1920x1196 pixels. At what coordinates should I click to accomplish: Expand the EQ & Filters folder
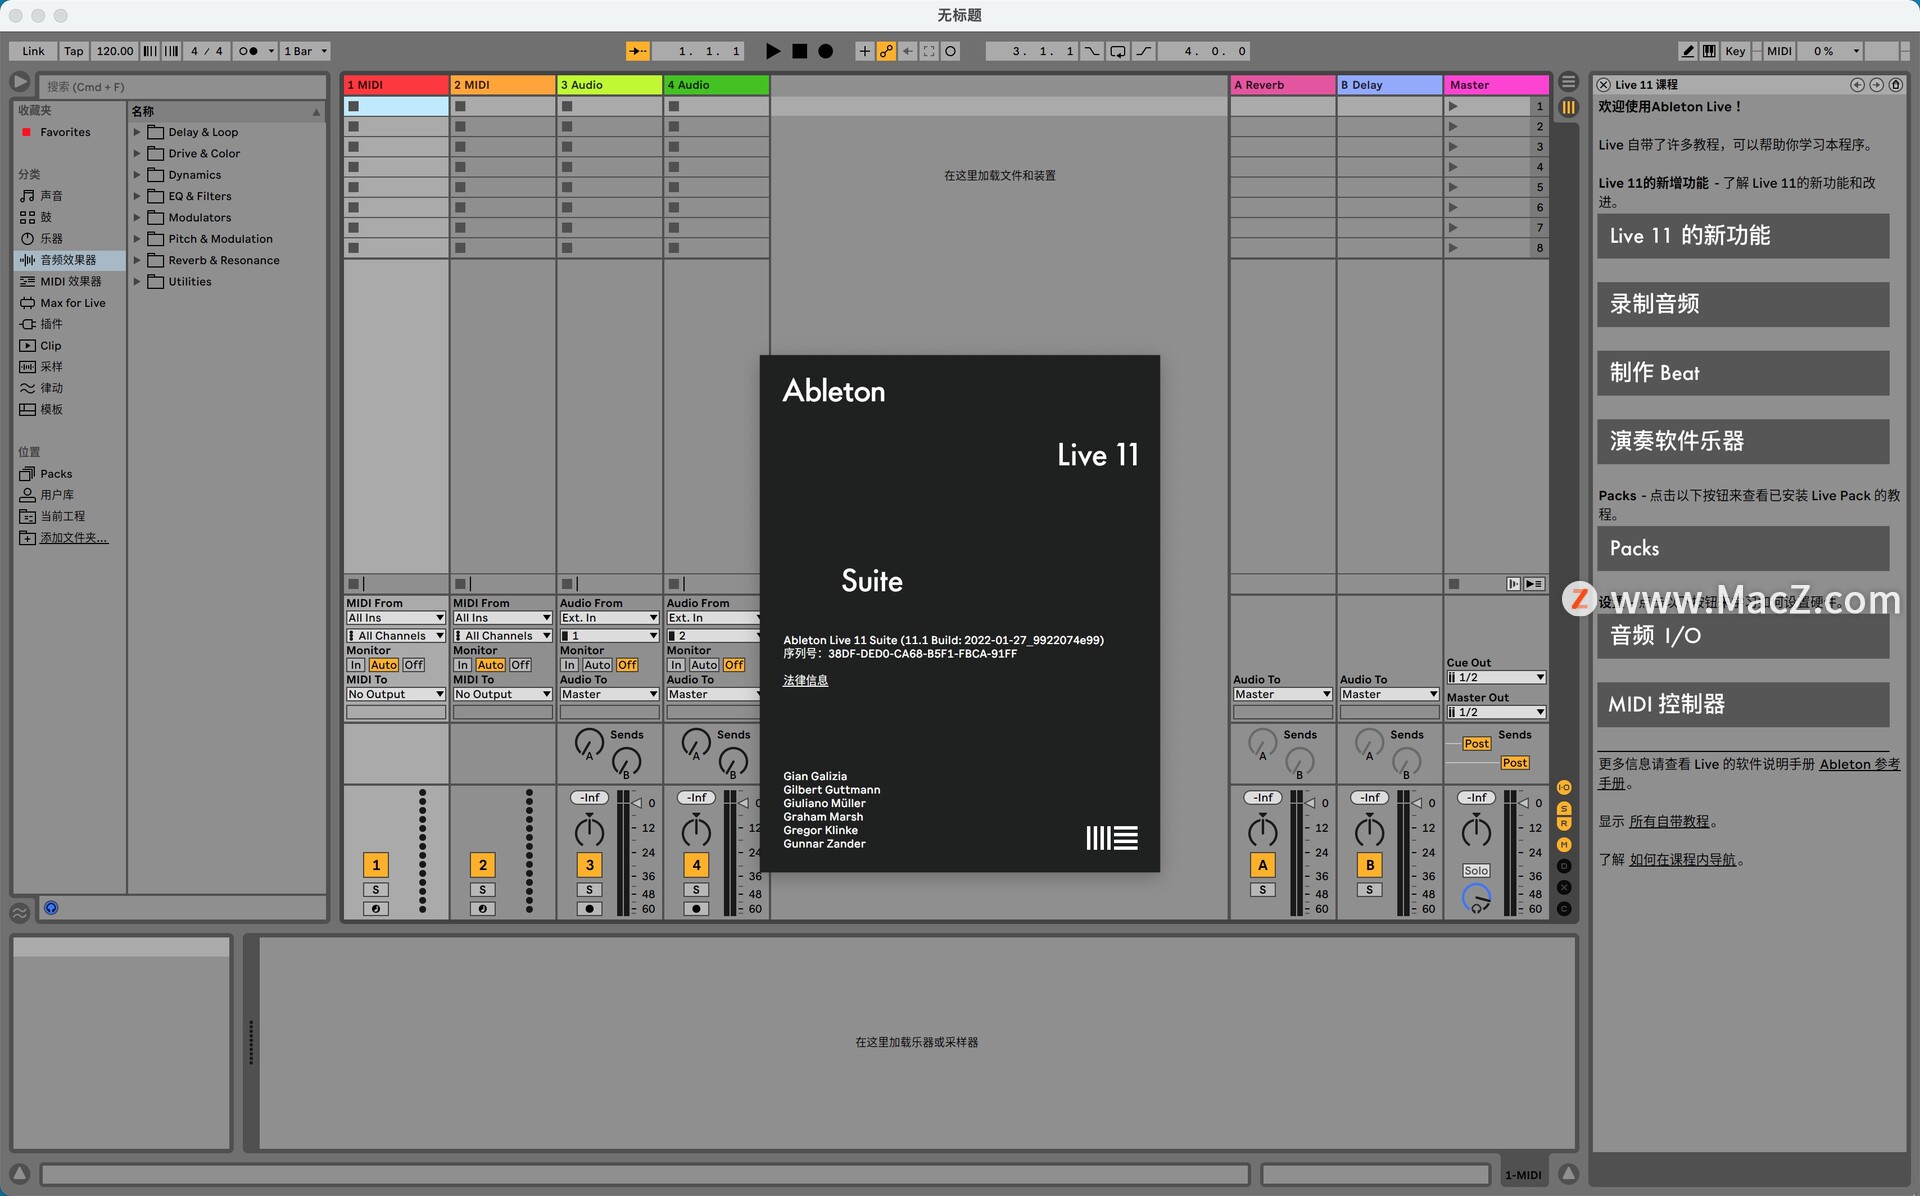pos(137,196)
